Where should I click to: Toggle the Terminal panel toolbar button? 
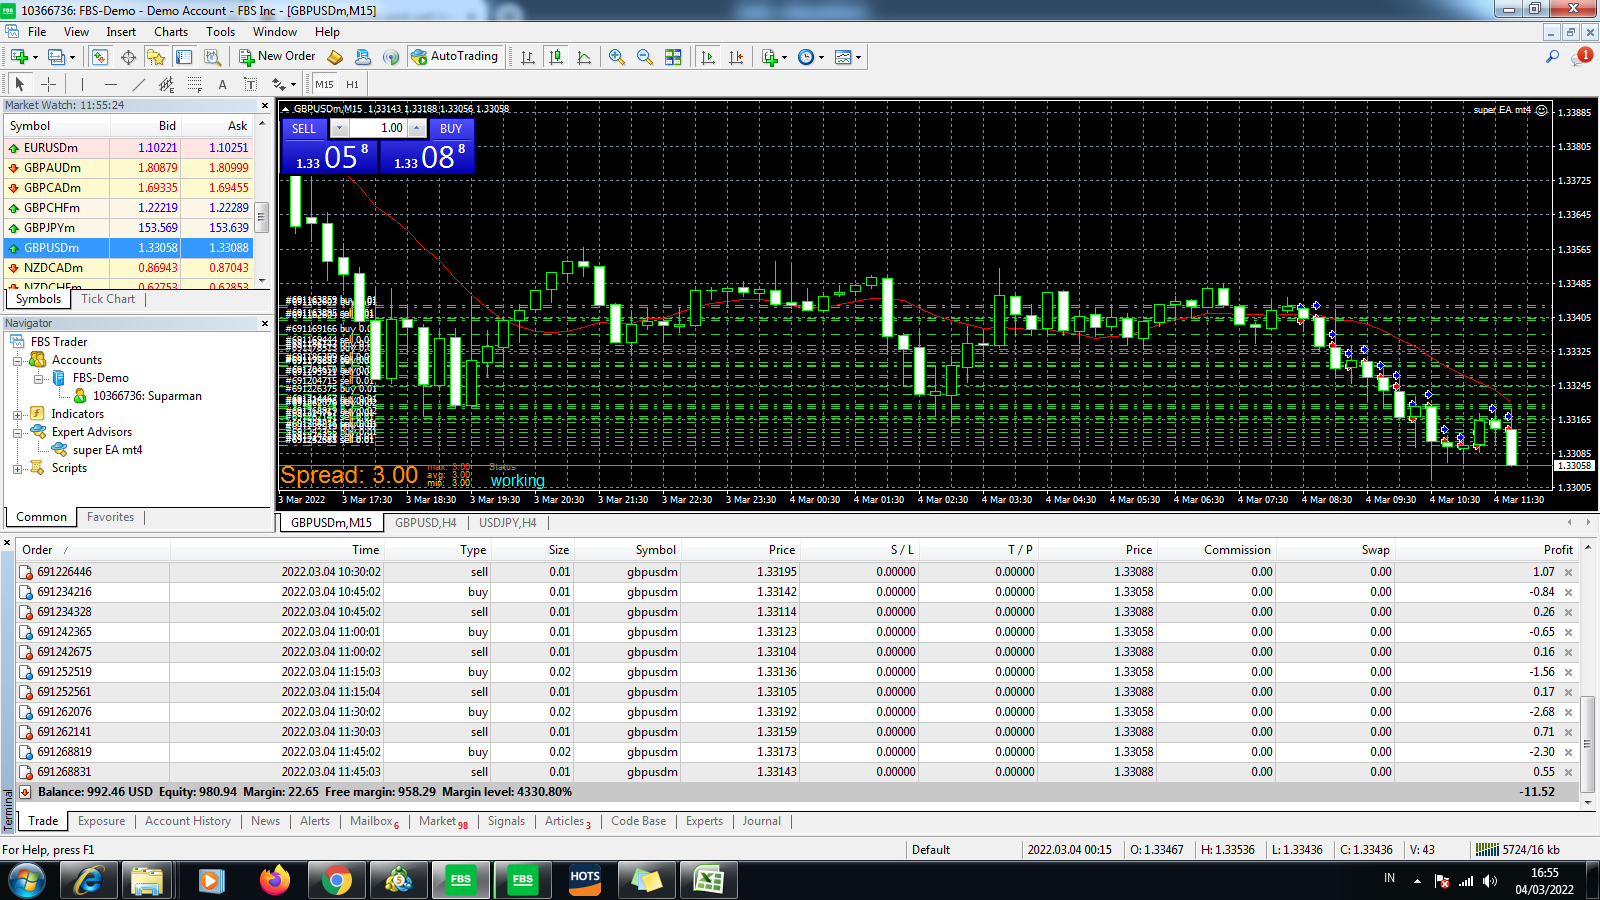click(x=184, y=57)
